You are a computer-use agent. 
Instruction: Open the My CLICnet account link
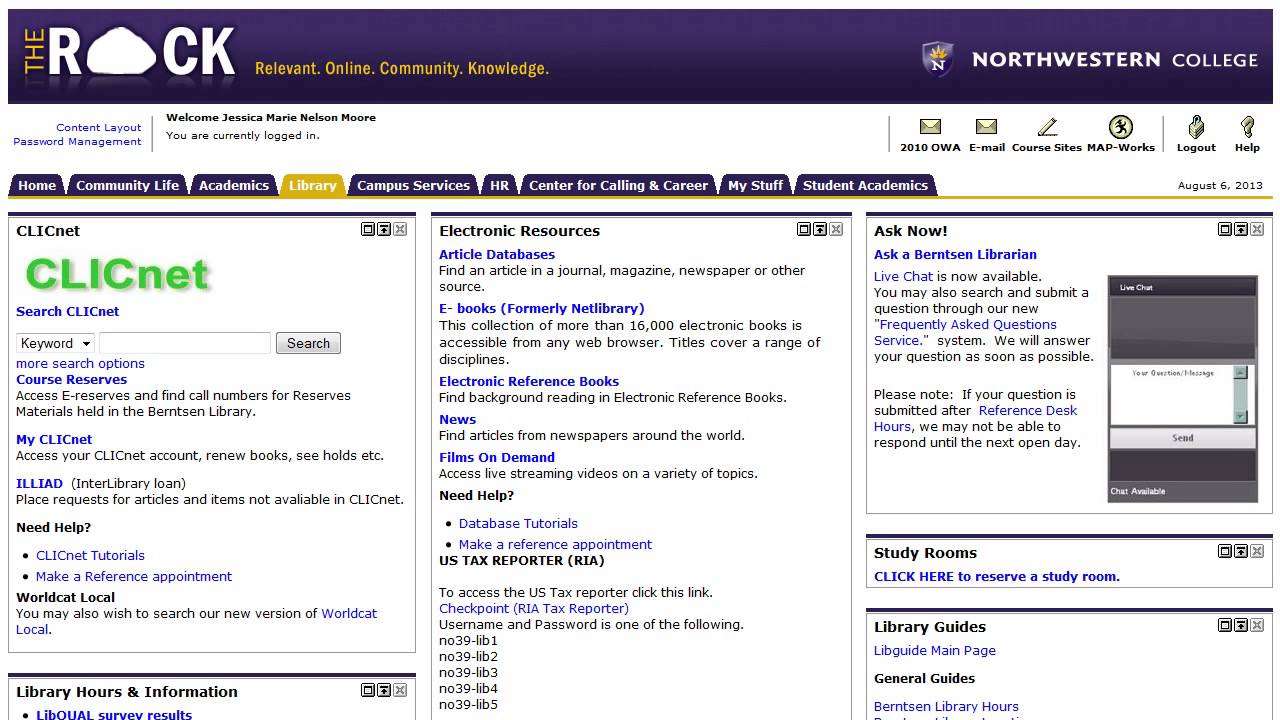click(x=54, y=439)
